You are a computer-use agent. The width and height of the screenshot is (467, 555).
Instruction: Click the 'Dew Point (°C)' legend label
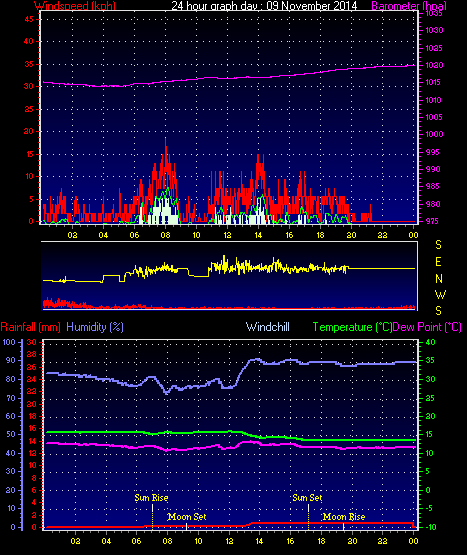[427, 327]
